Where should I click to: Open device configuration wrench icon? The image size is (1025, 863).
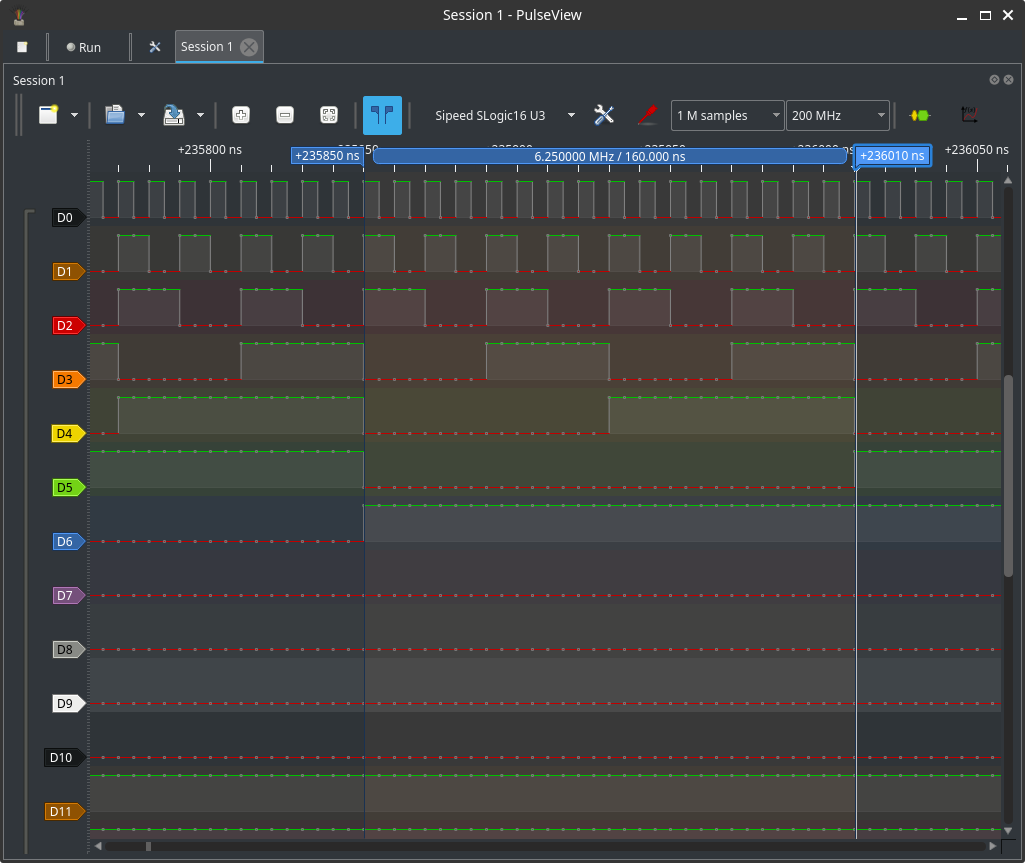click(604, 115)
